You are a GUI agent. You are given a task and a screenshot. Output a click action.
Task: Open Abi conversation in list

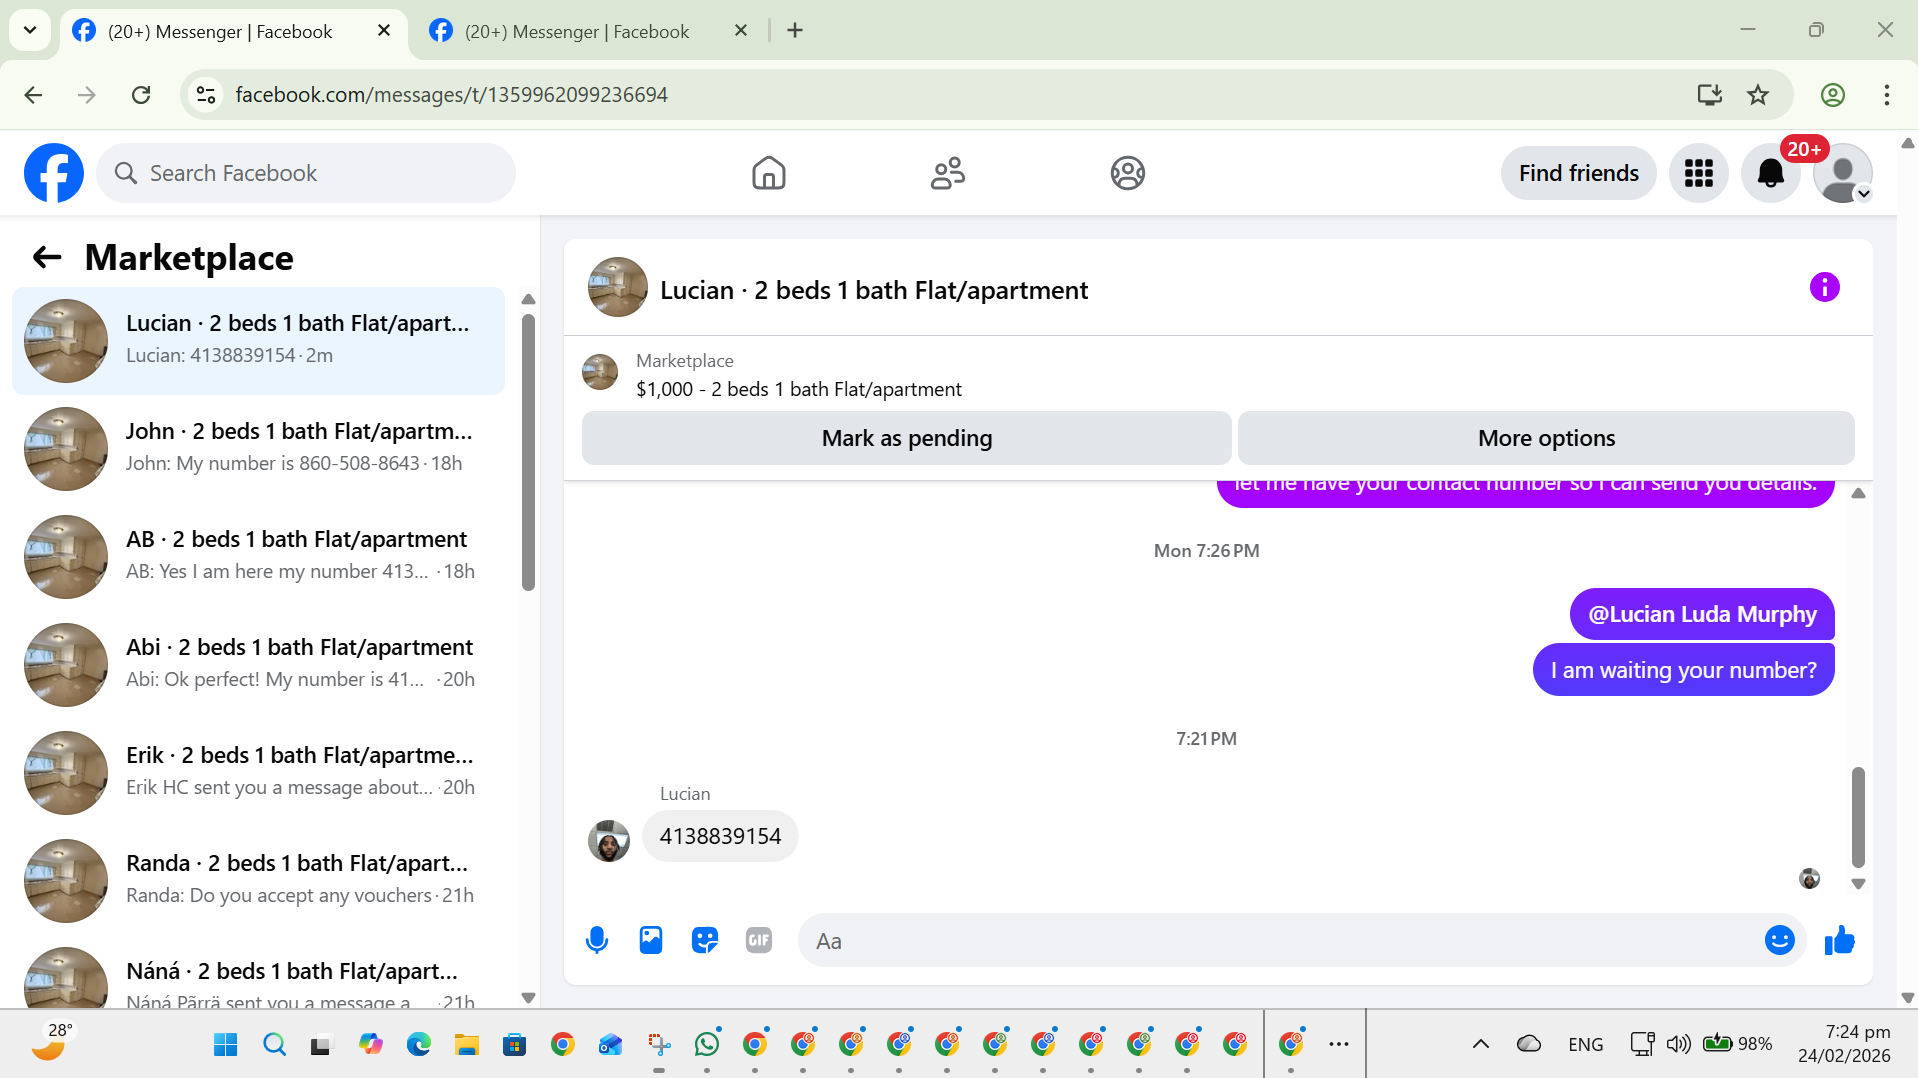258,665
